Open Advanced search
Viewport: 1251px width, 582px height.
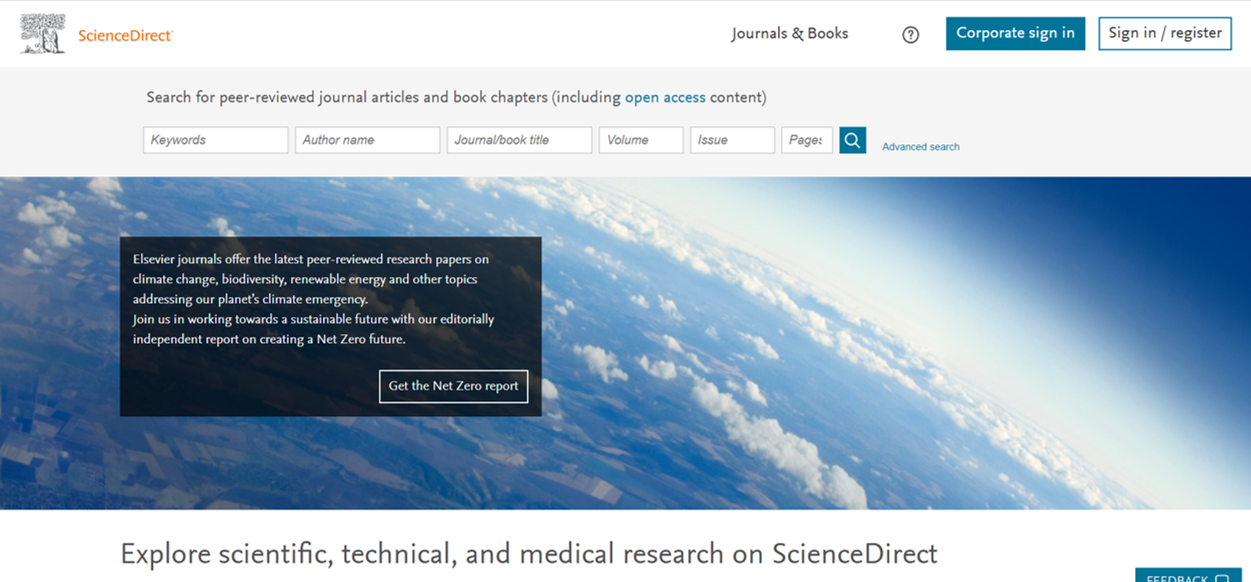pyautogui.click(x=920, y=146)
